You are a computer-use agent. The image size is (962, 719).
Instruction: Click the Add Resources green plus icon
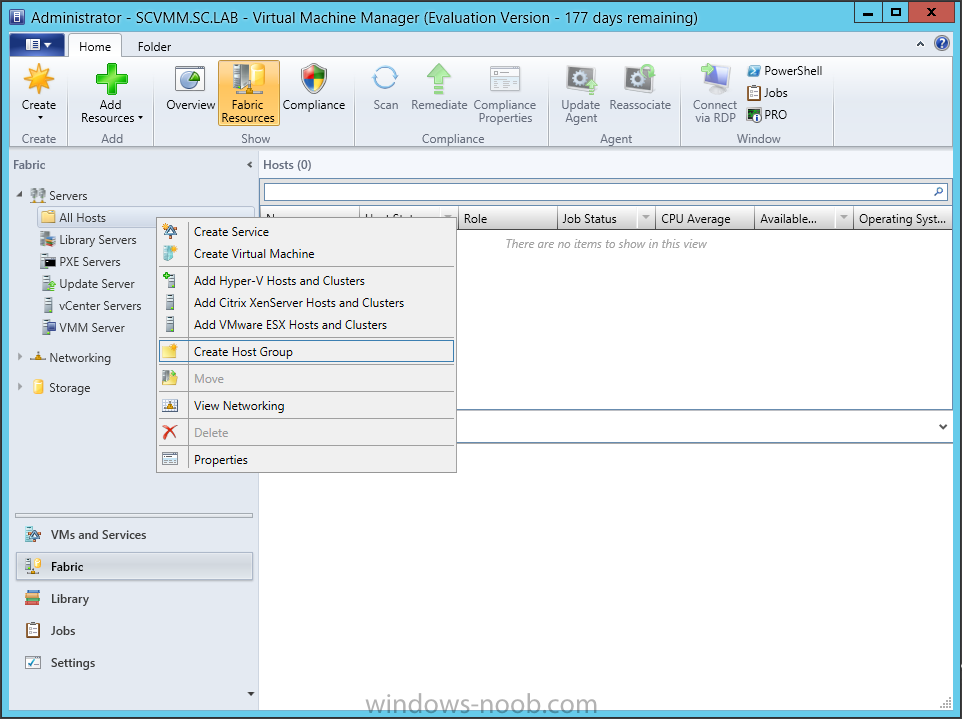click(111, 80)
